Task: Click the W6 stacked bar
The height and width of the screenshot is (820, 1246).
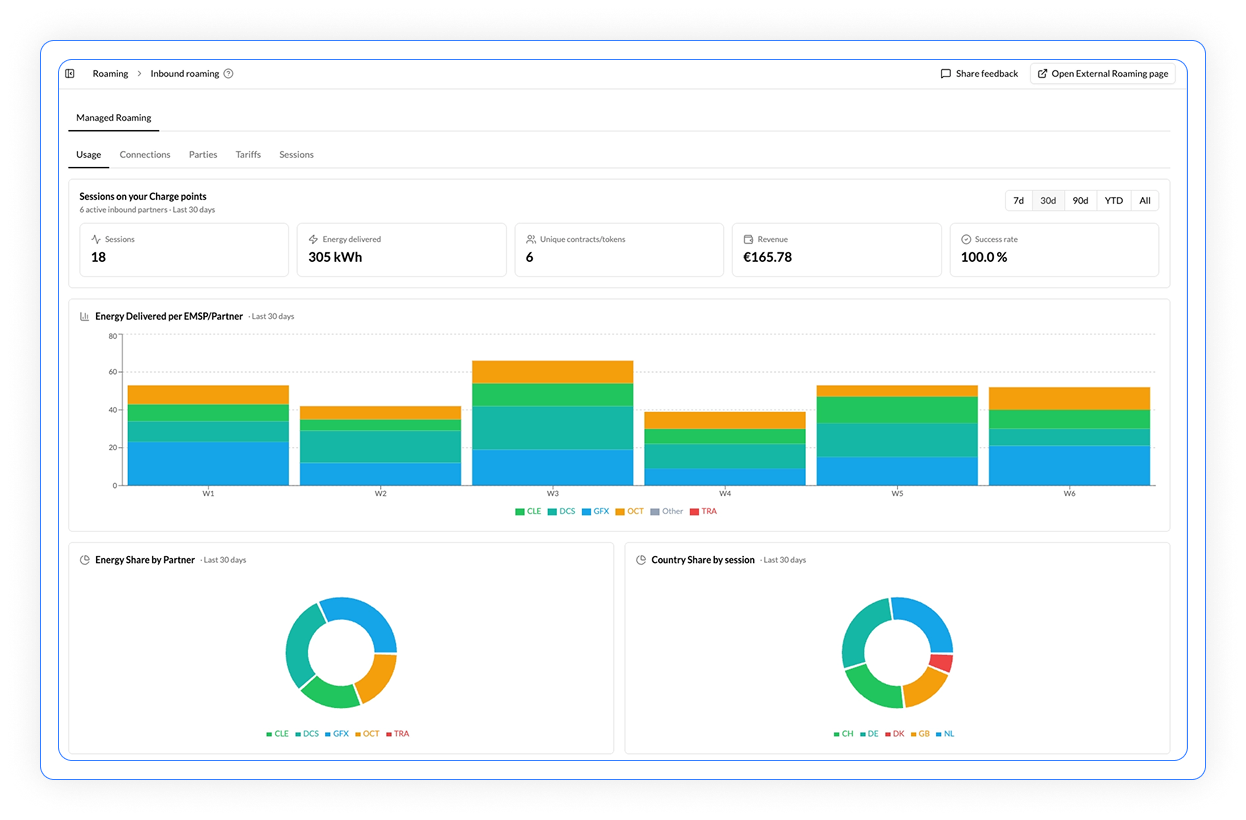Action: click(1070, 436)
